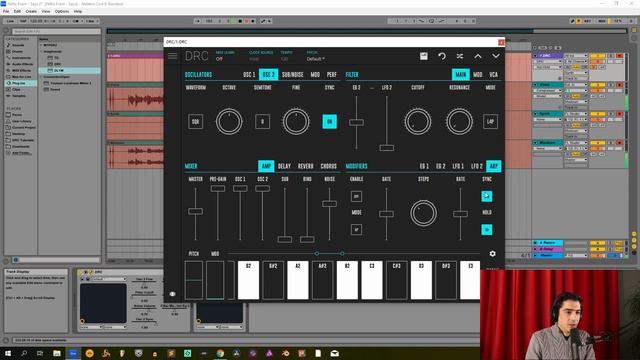This screenshot has height=360, width=640.
Task: Click the eye icon in DRC sidebar
Action: tap(173, 294)
